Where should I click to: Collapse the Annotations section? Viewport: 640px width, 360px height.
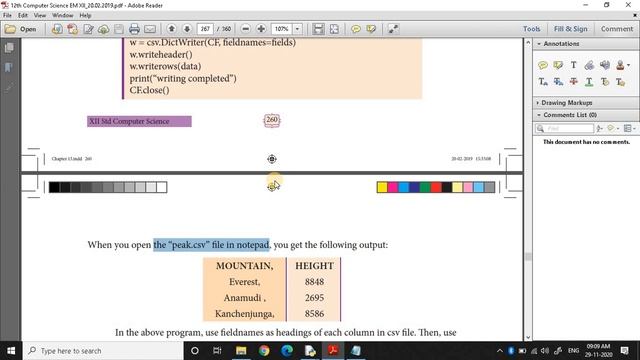tap(539, 44)
